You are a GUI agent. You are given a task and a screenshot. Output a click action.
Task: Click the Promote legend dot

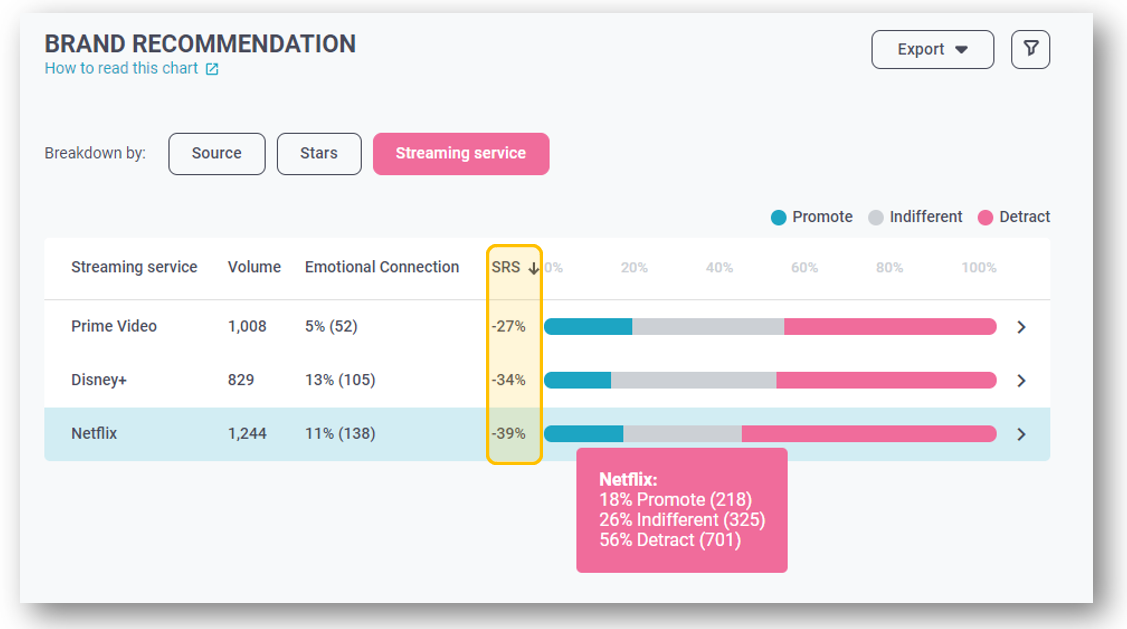778,218
